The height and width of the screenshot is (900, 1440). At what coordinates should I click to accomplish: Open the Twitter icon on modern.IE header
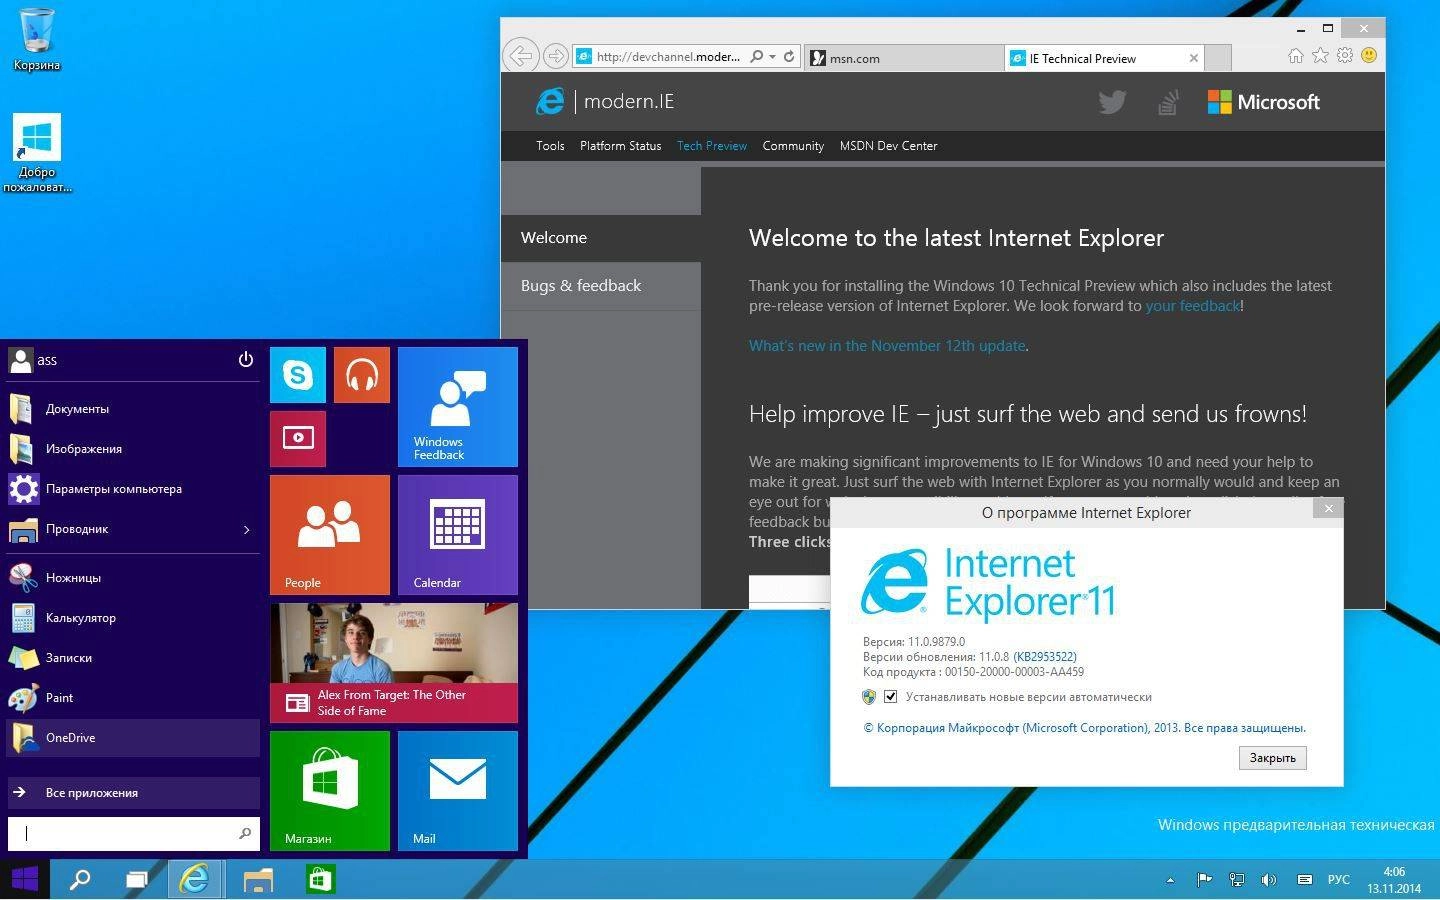coord(1112,102)
